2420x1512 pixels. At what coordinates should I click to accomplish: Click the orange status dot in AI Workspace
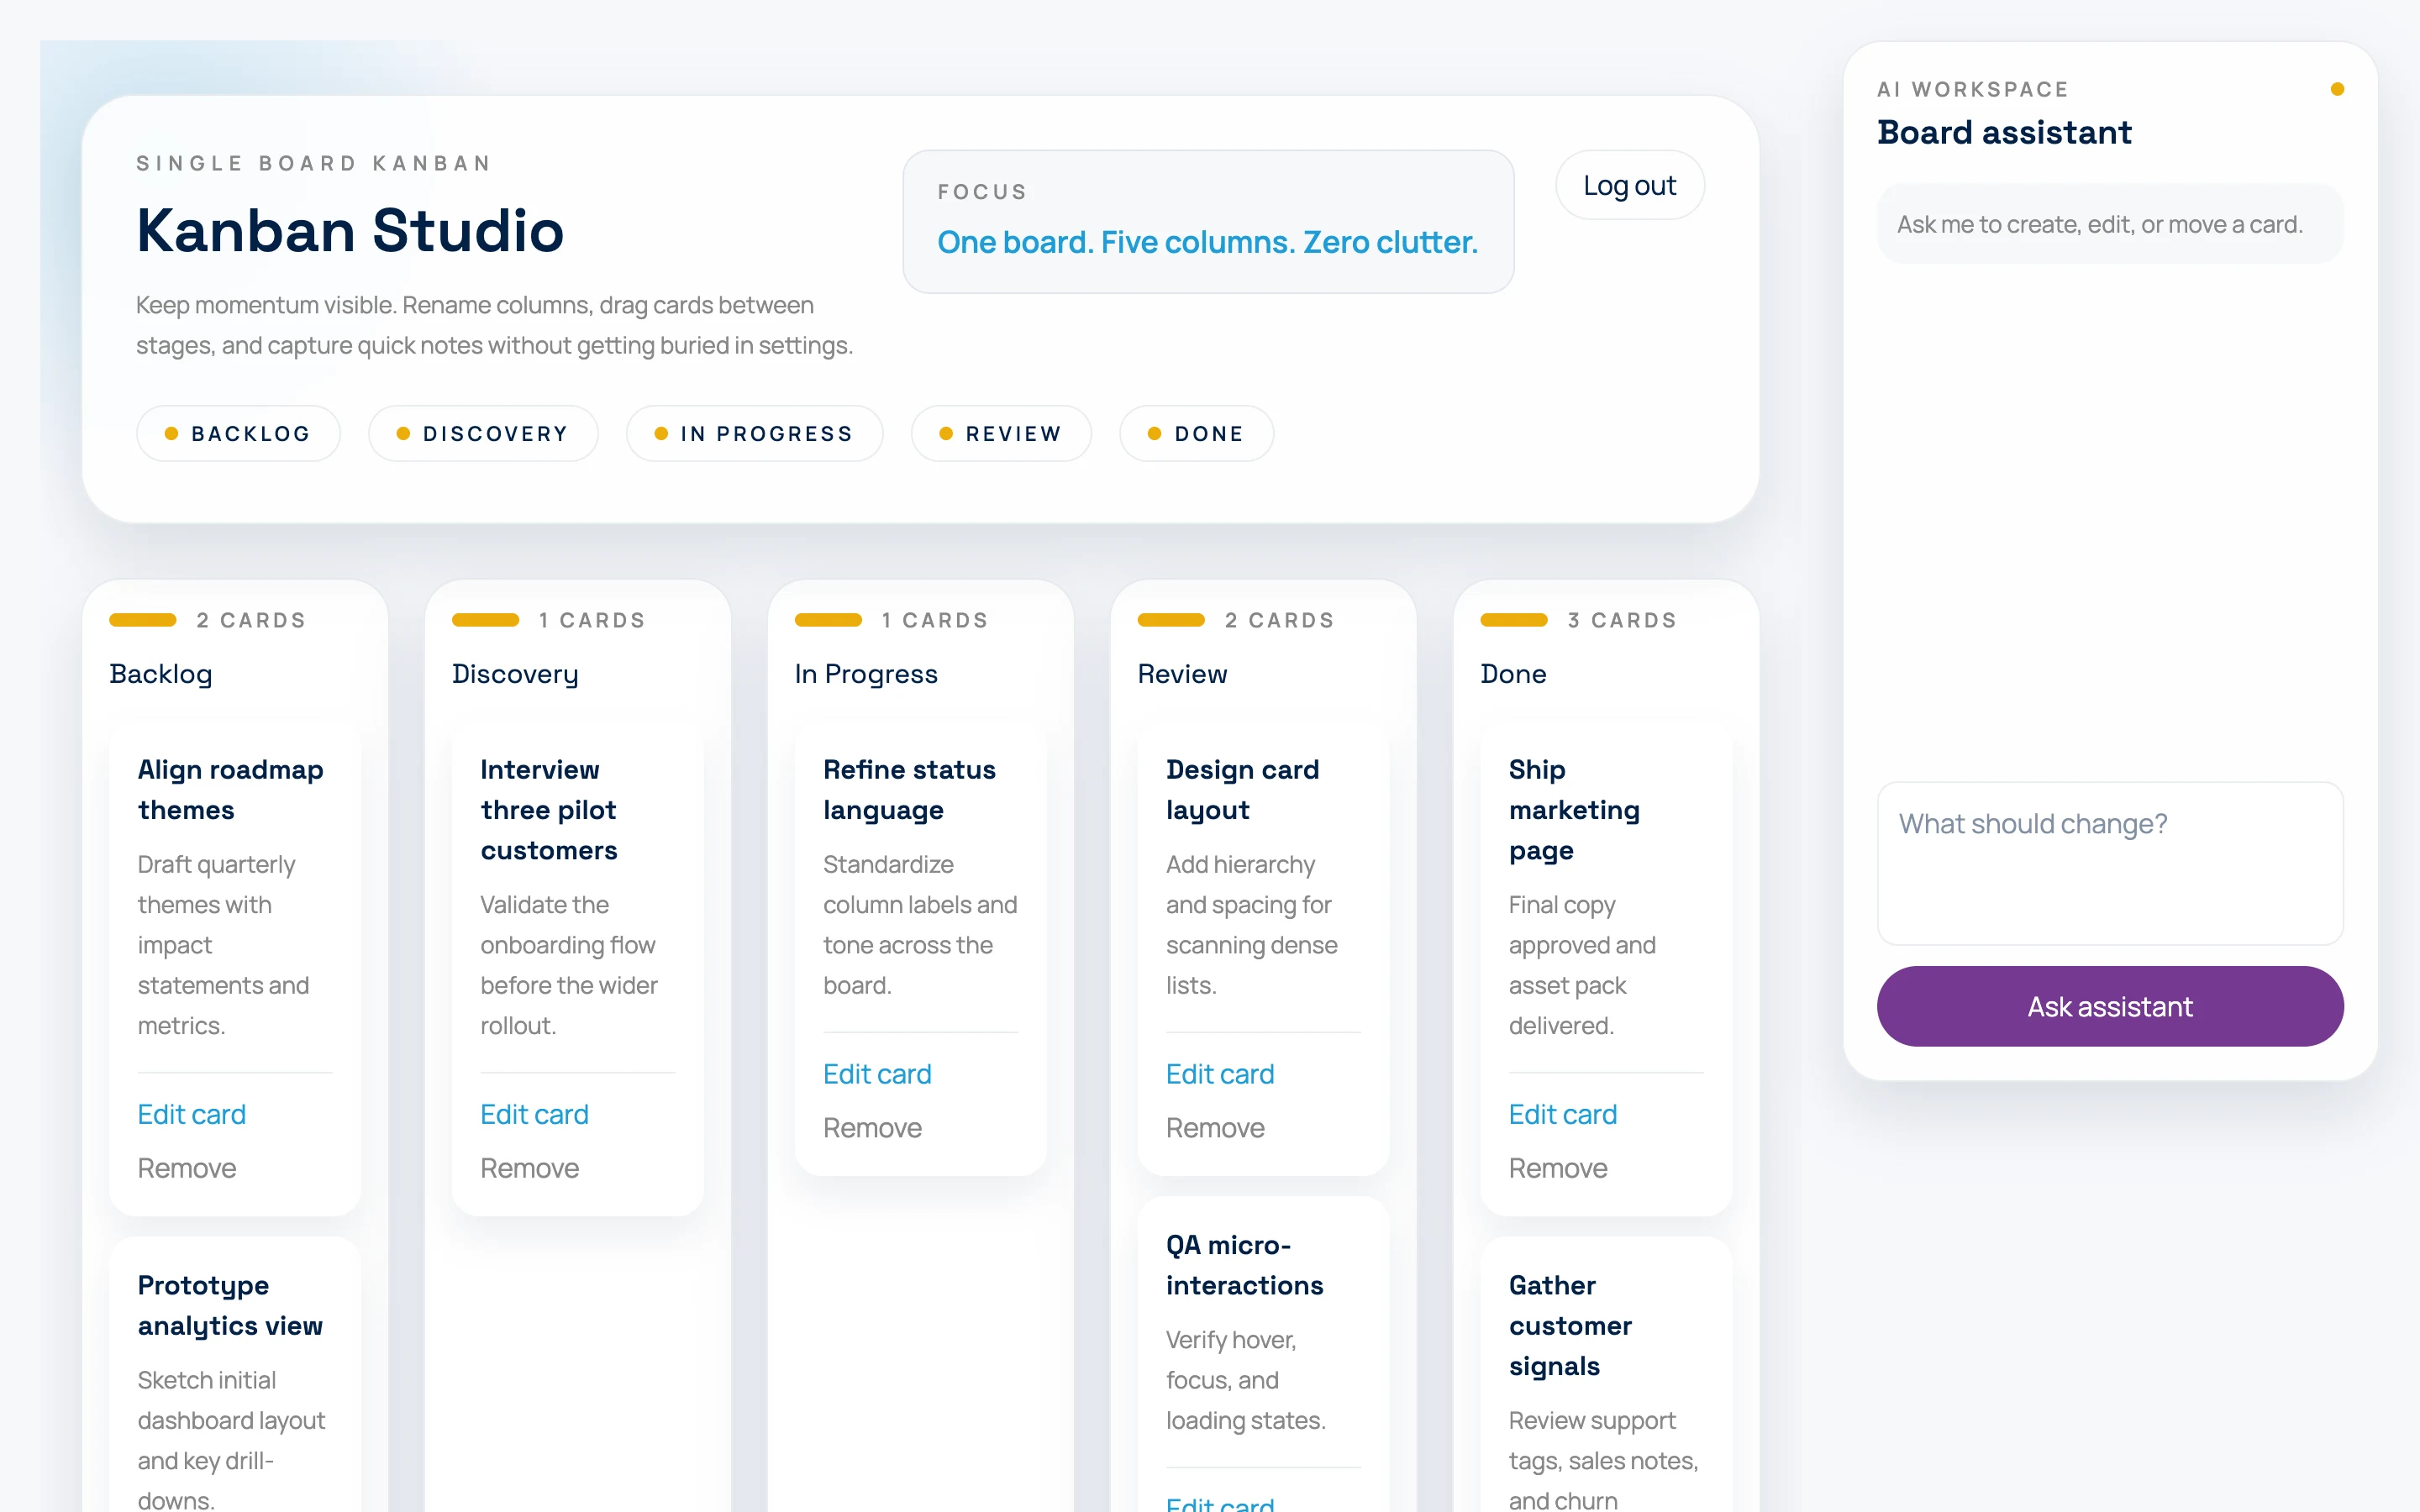coord(2337,89)
